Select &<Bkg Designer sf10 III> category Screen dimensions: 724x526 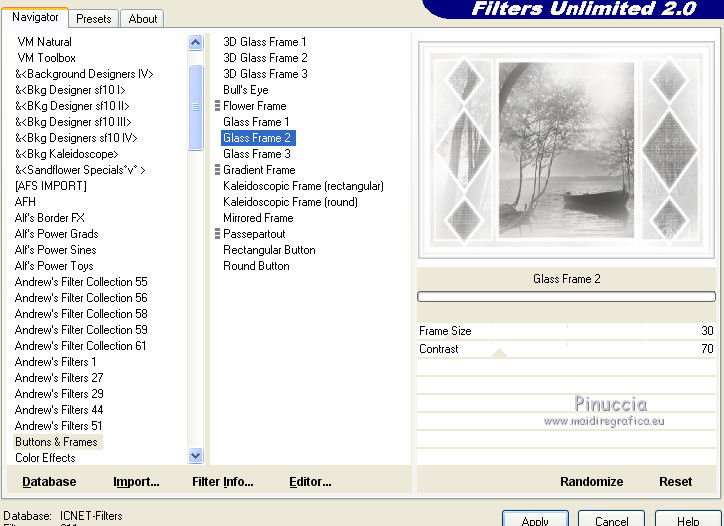(73, 122)
